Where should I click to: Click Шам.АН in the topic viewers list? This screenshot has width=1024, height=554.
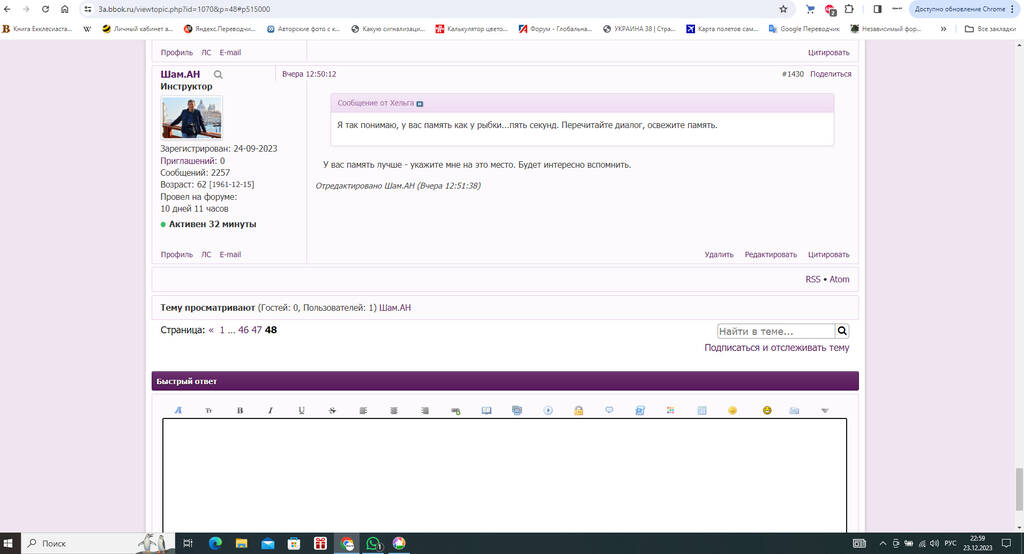(395, 308)
